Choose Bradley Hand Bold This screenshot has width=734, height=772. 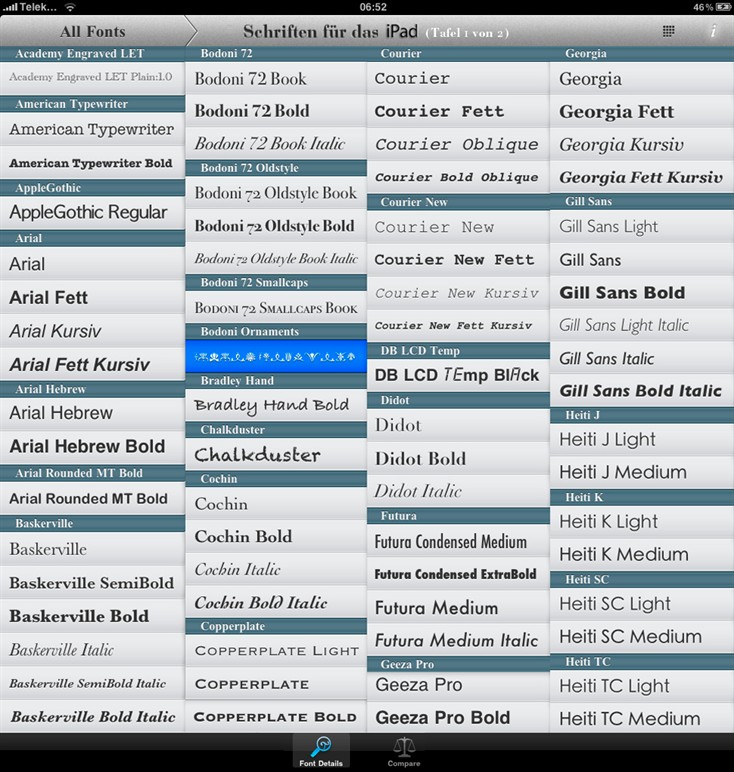[x=276, y=405]
